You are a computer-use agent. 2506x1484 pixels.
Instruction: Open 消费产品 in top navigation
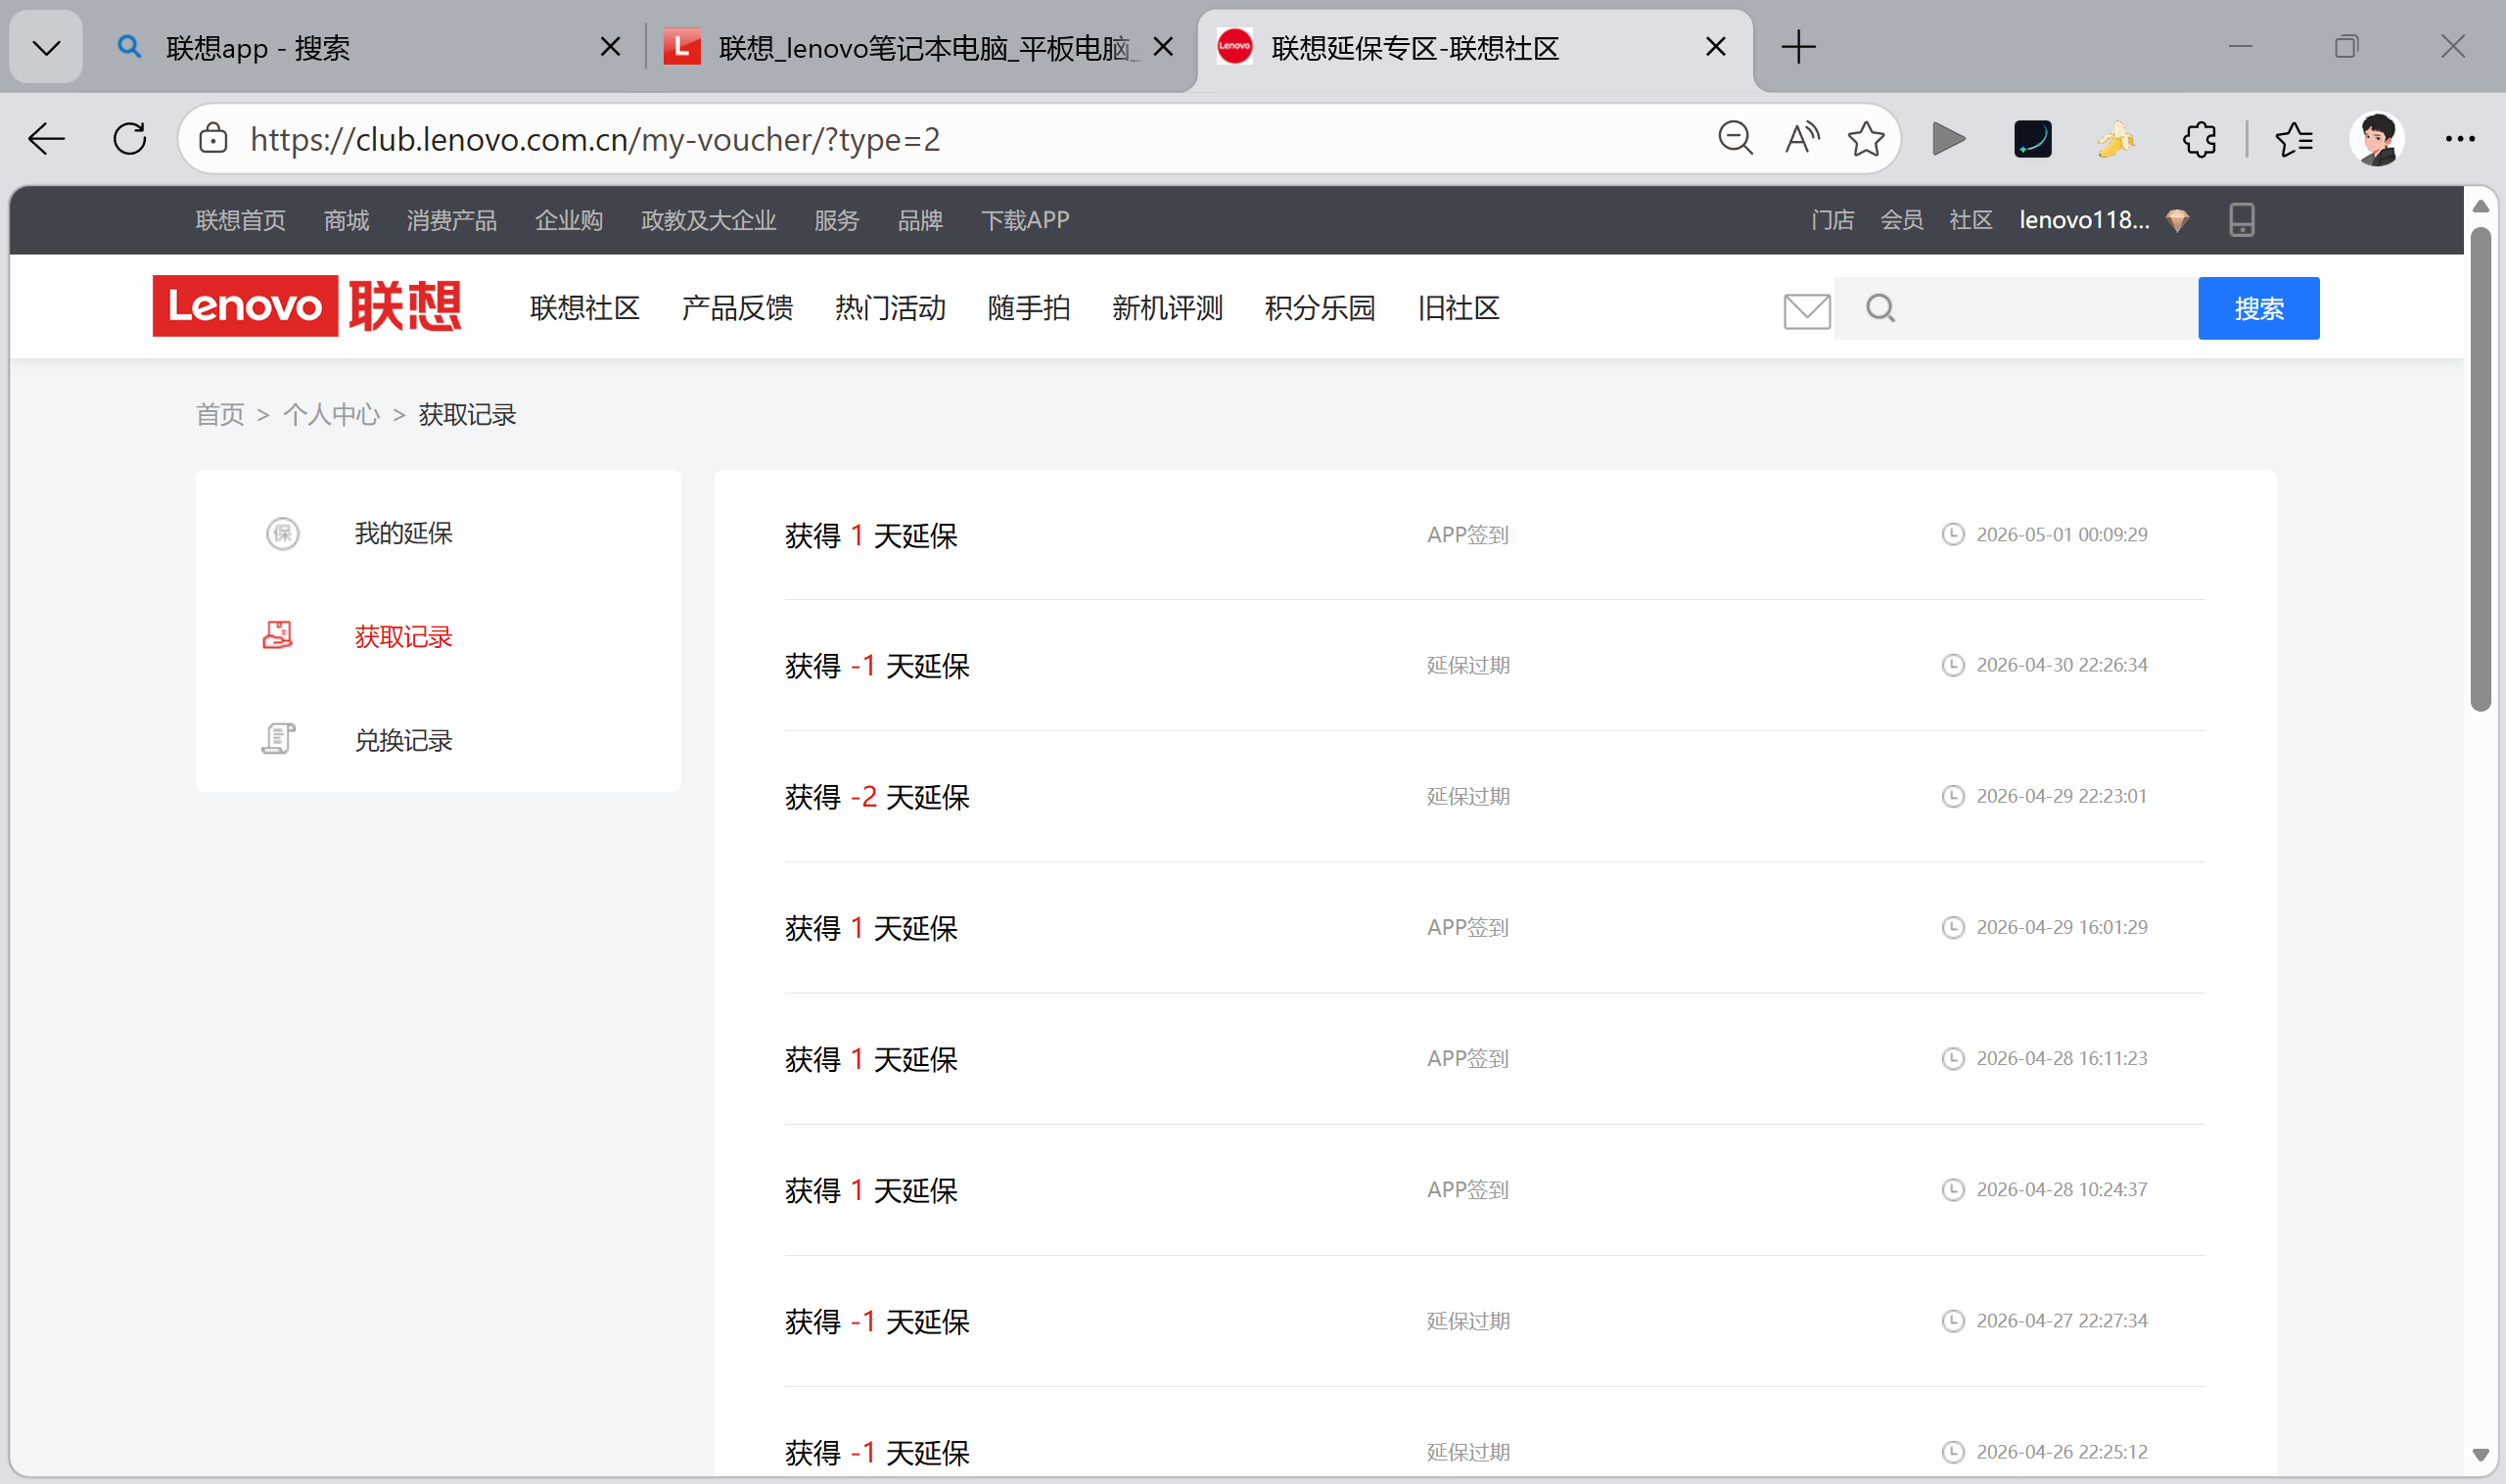452,220
